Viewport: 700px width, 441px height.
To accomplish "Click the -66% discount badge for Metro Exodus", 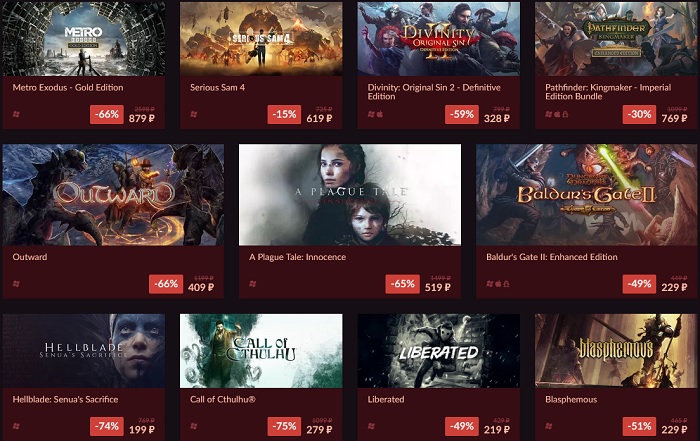I will click(107, 114).
